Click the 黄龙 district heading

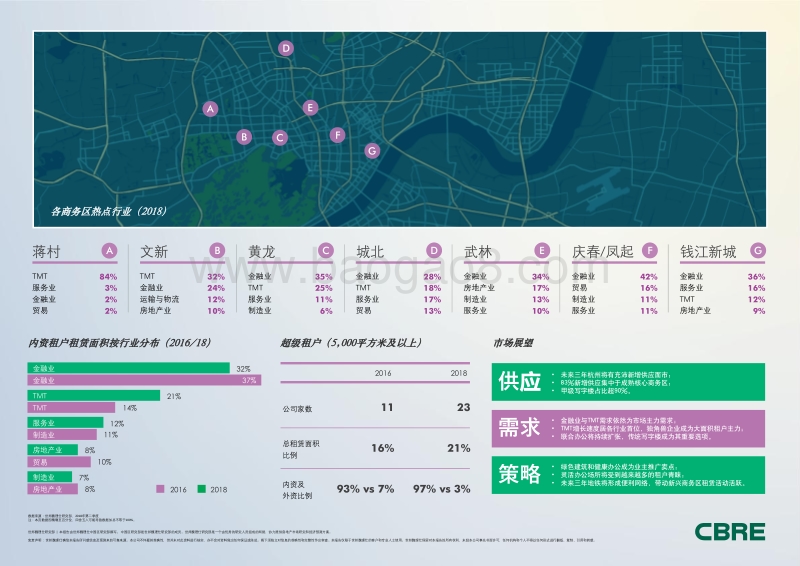point(262,252)
